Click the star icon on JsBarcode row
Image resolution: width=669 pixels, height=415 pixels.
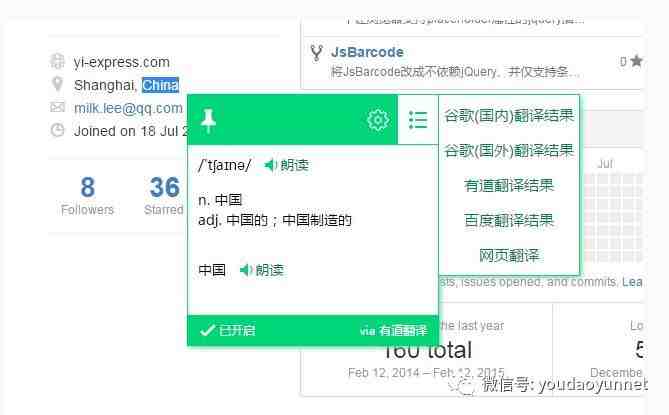pos(636,61)
